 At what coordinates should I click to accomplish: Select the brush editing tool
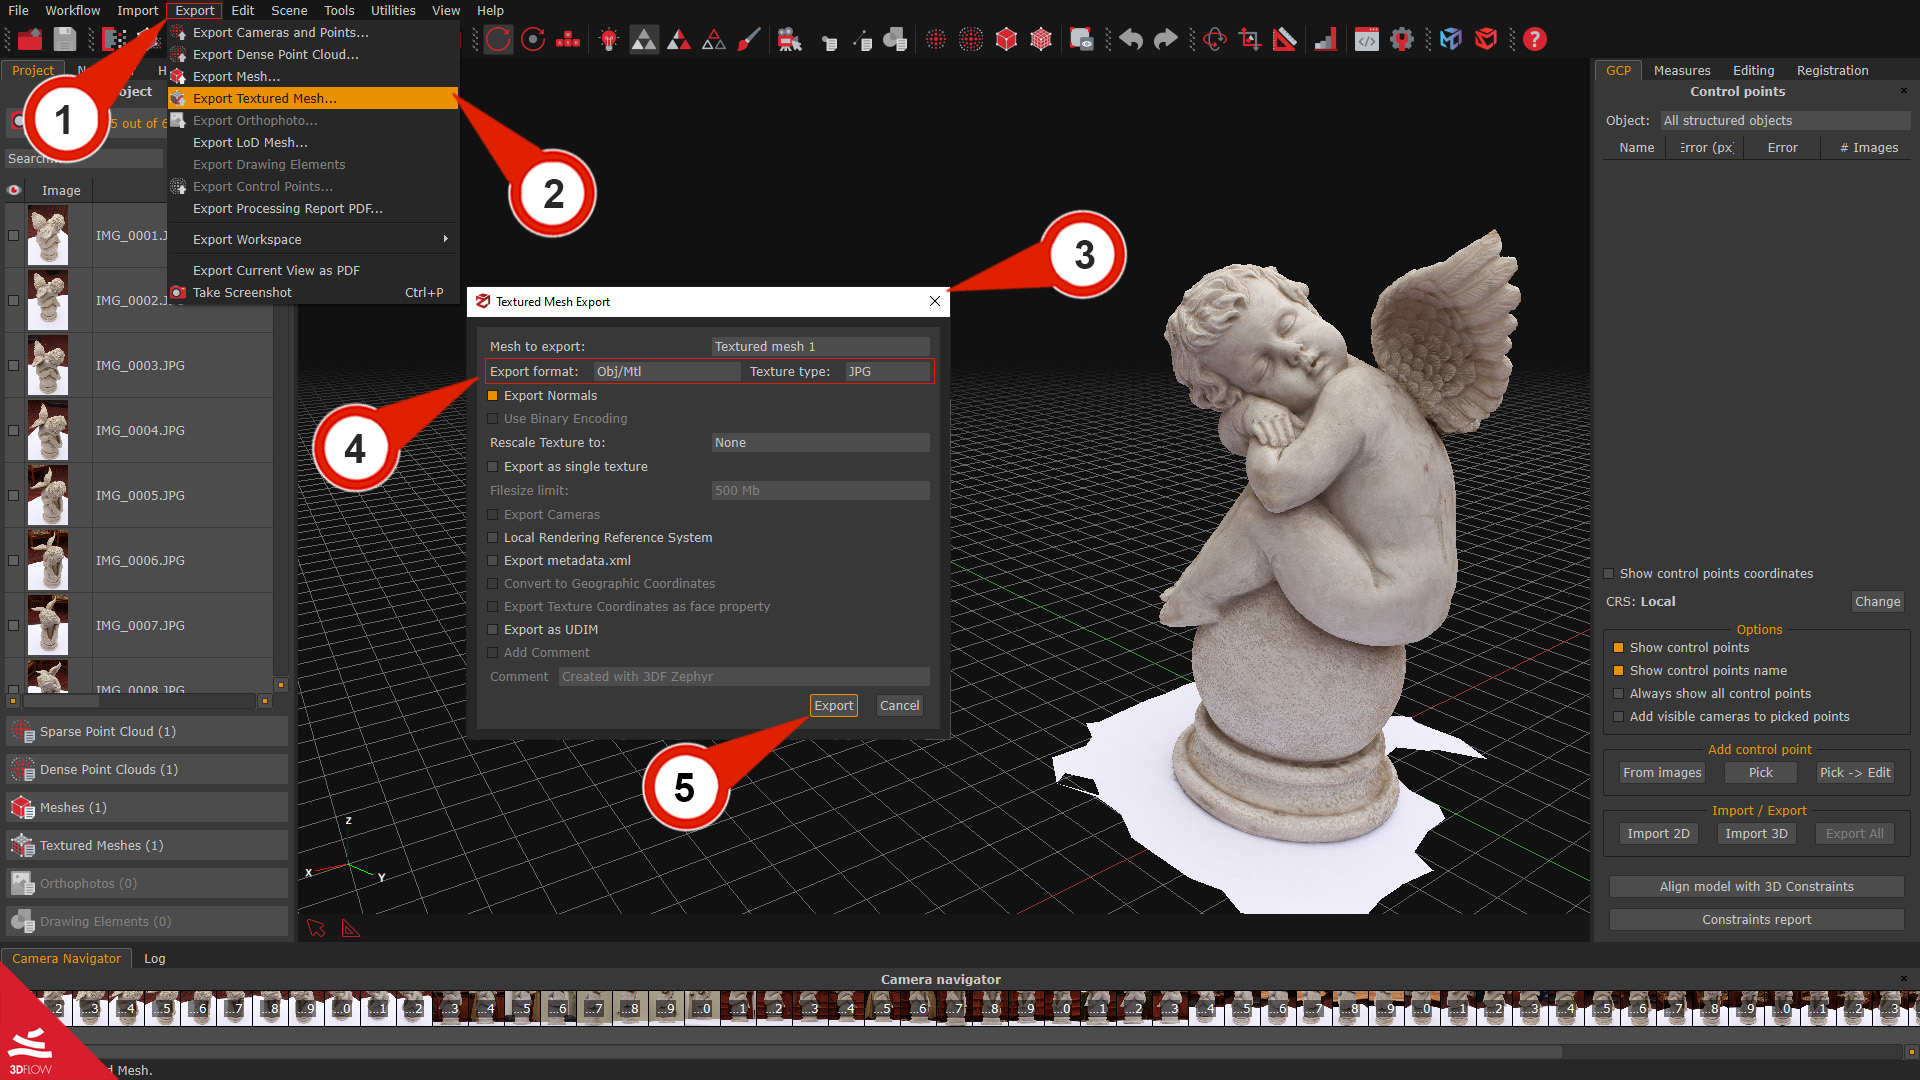coord(749,40)
